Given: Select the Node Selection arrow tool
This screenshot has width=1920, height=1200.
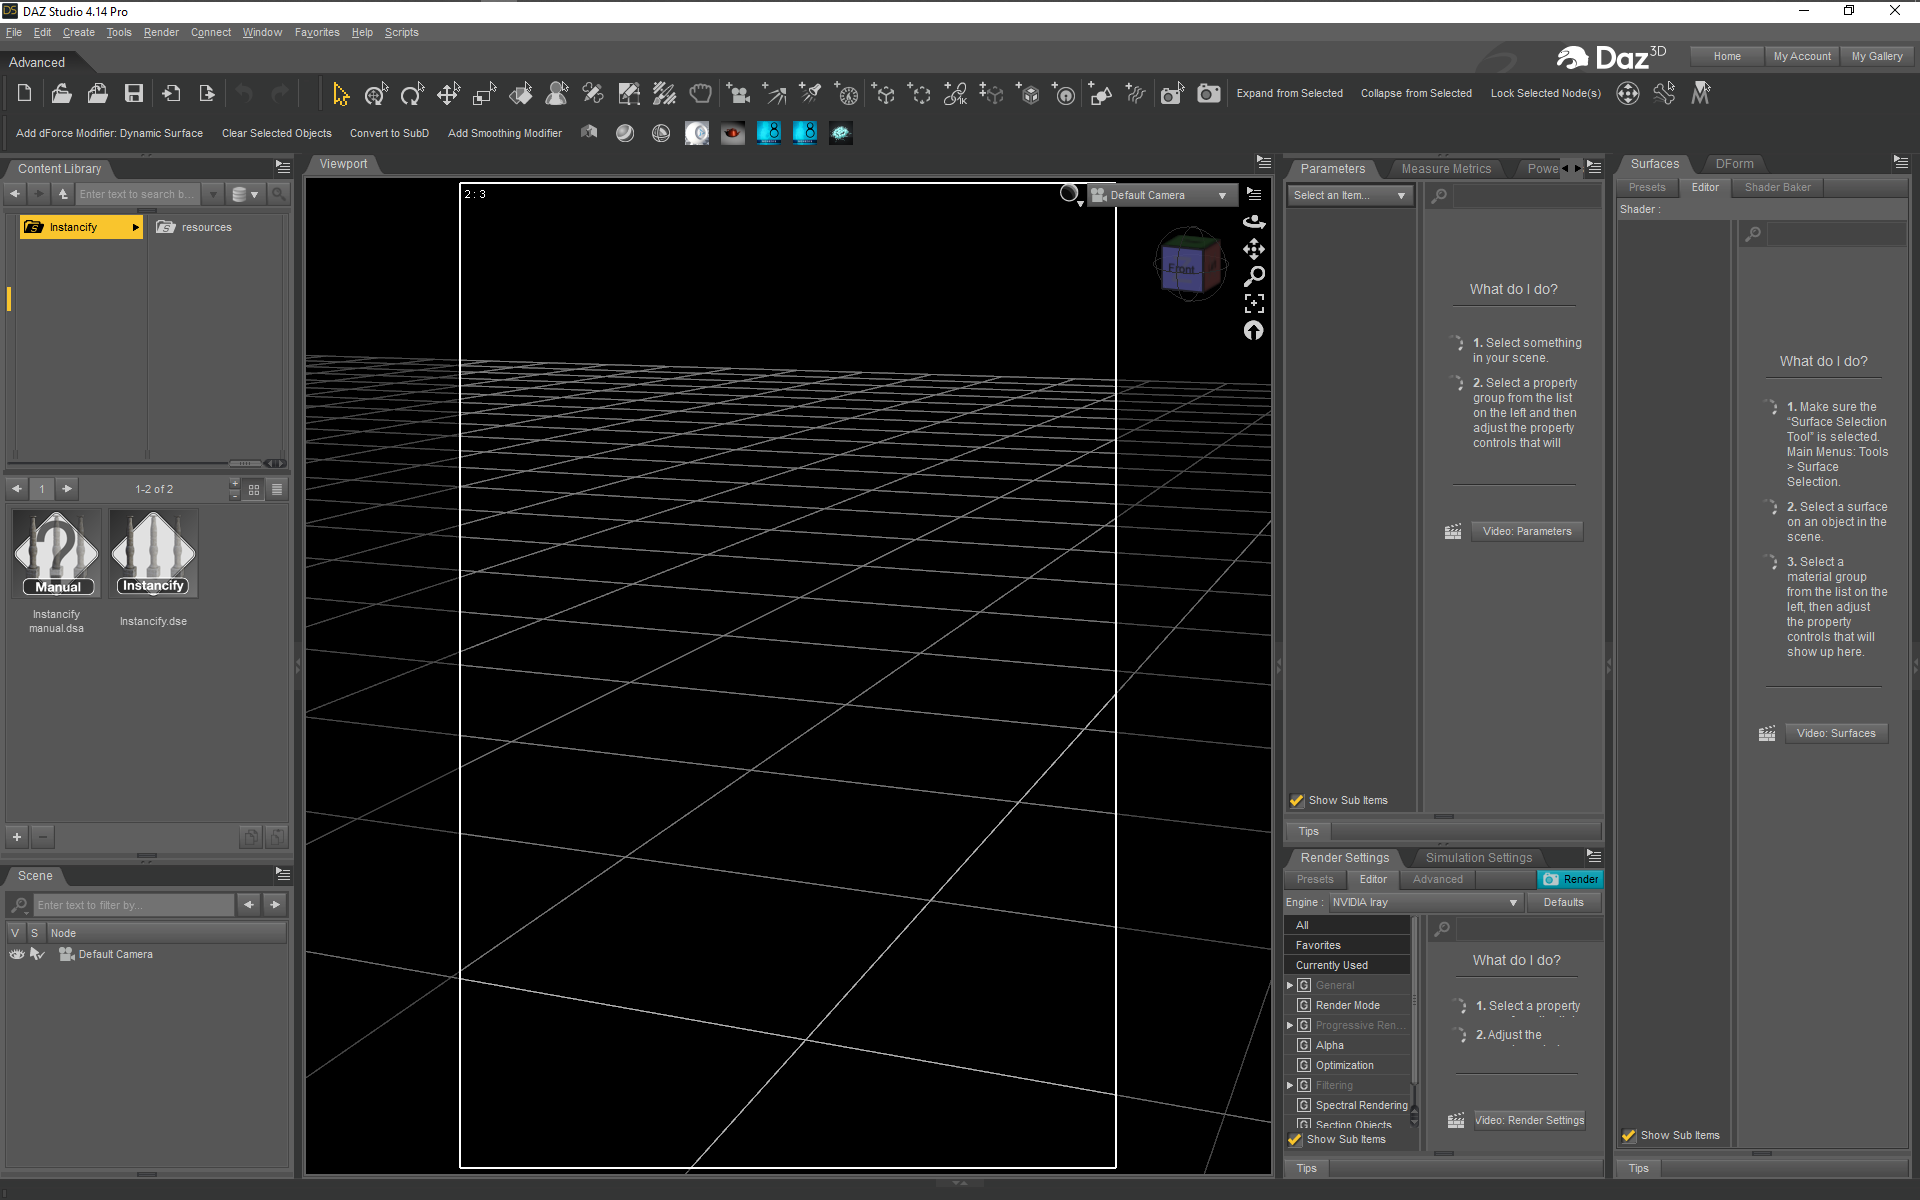Looking at the screenshot, I should (x=341, y=95).
